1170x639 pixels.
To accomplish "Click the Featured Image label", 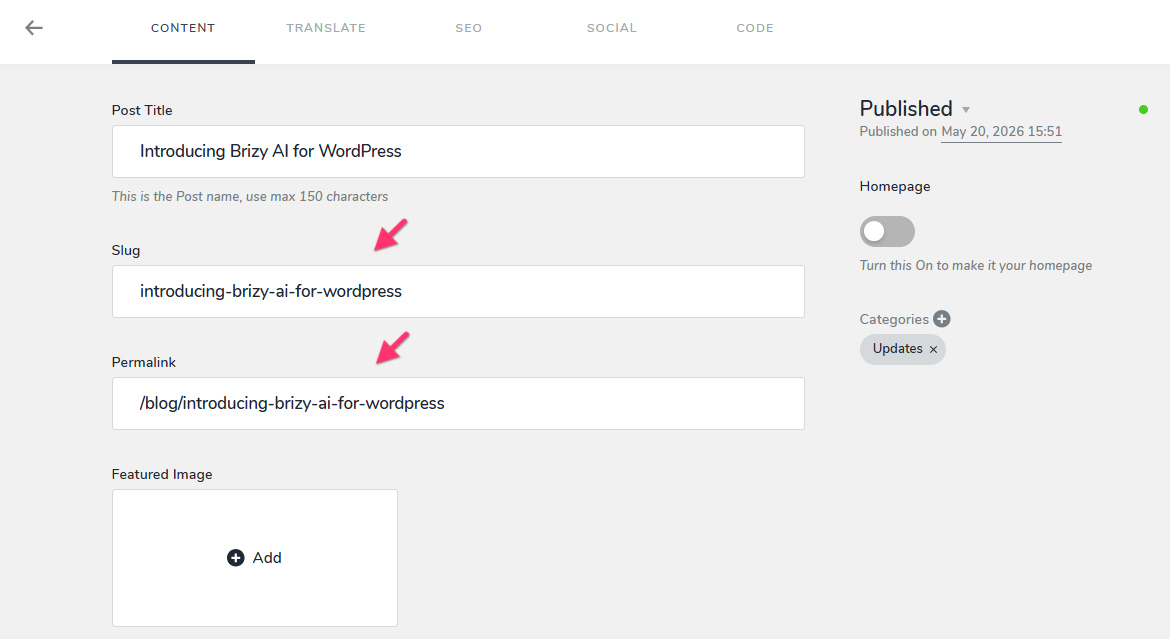I will tap(162, 474).
